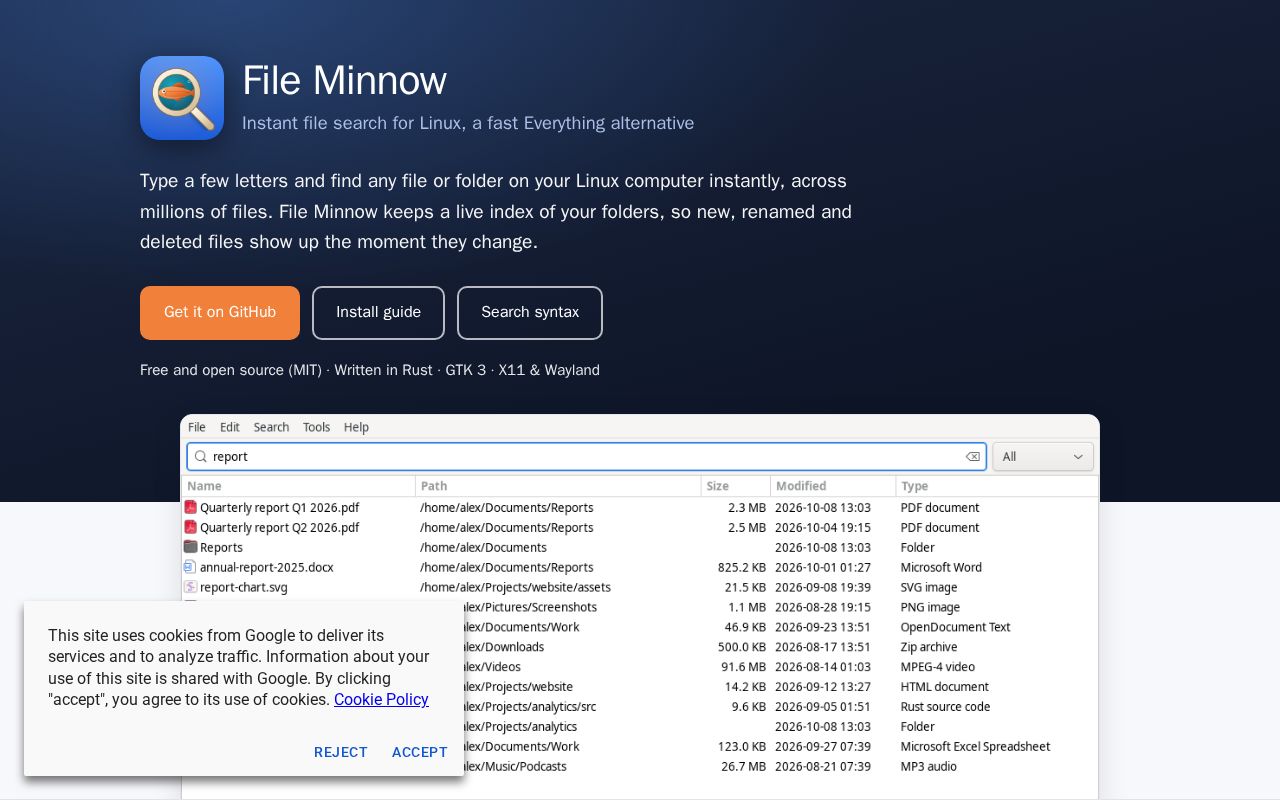The width and height of the screenshot is (1280, 800).
Task: Open the Install guide
Action: [x=378, y=313]
